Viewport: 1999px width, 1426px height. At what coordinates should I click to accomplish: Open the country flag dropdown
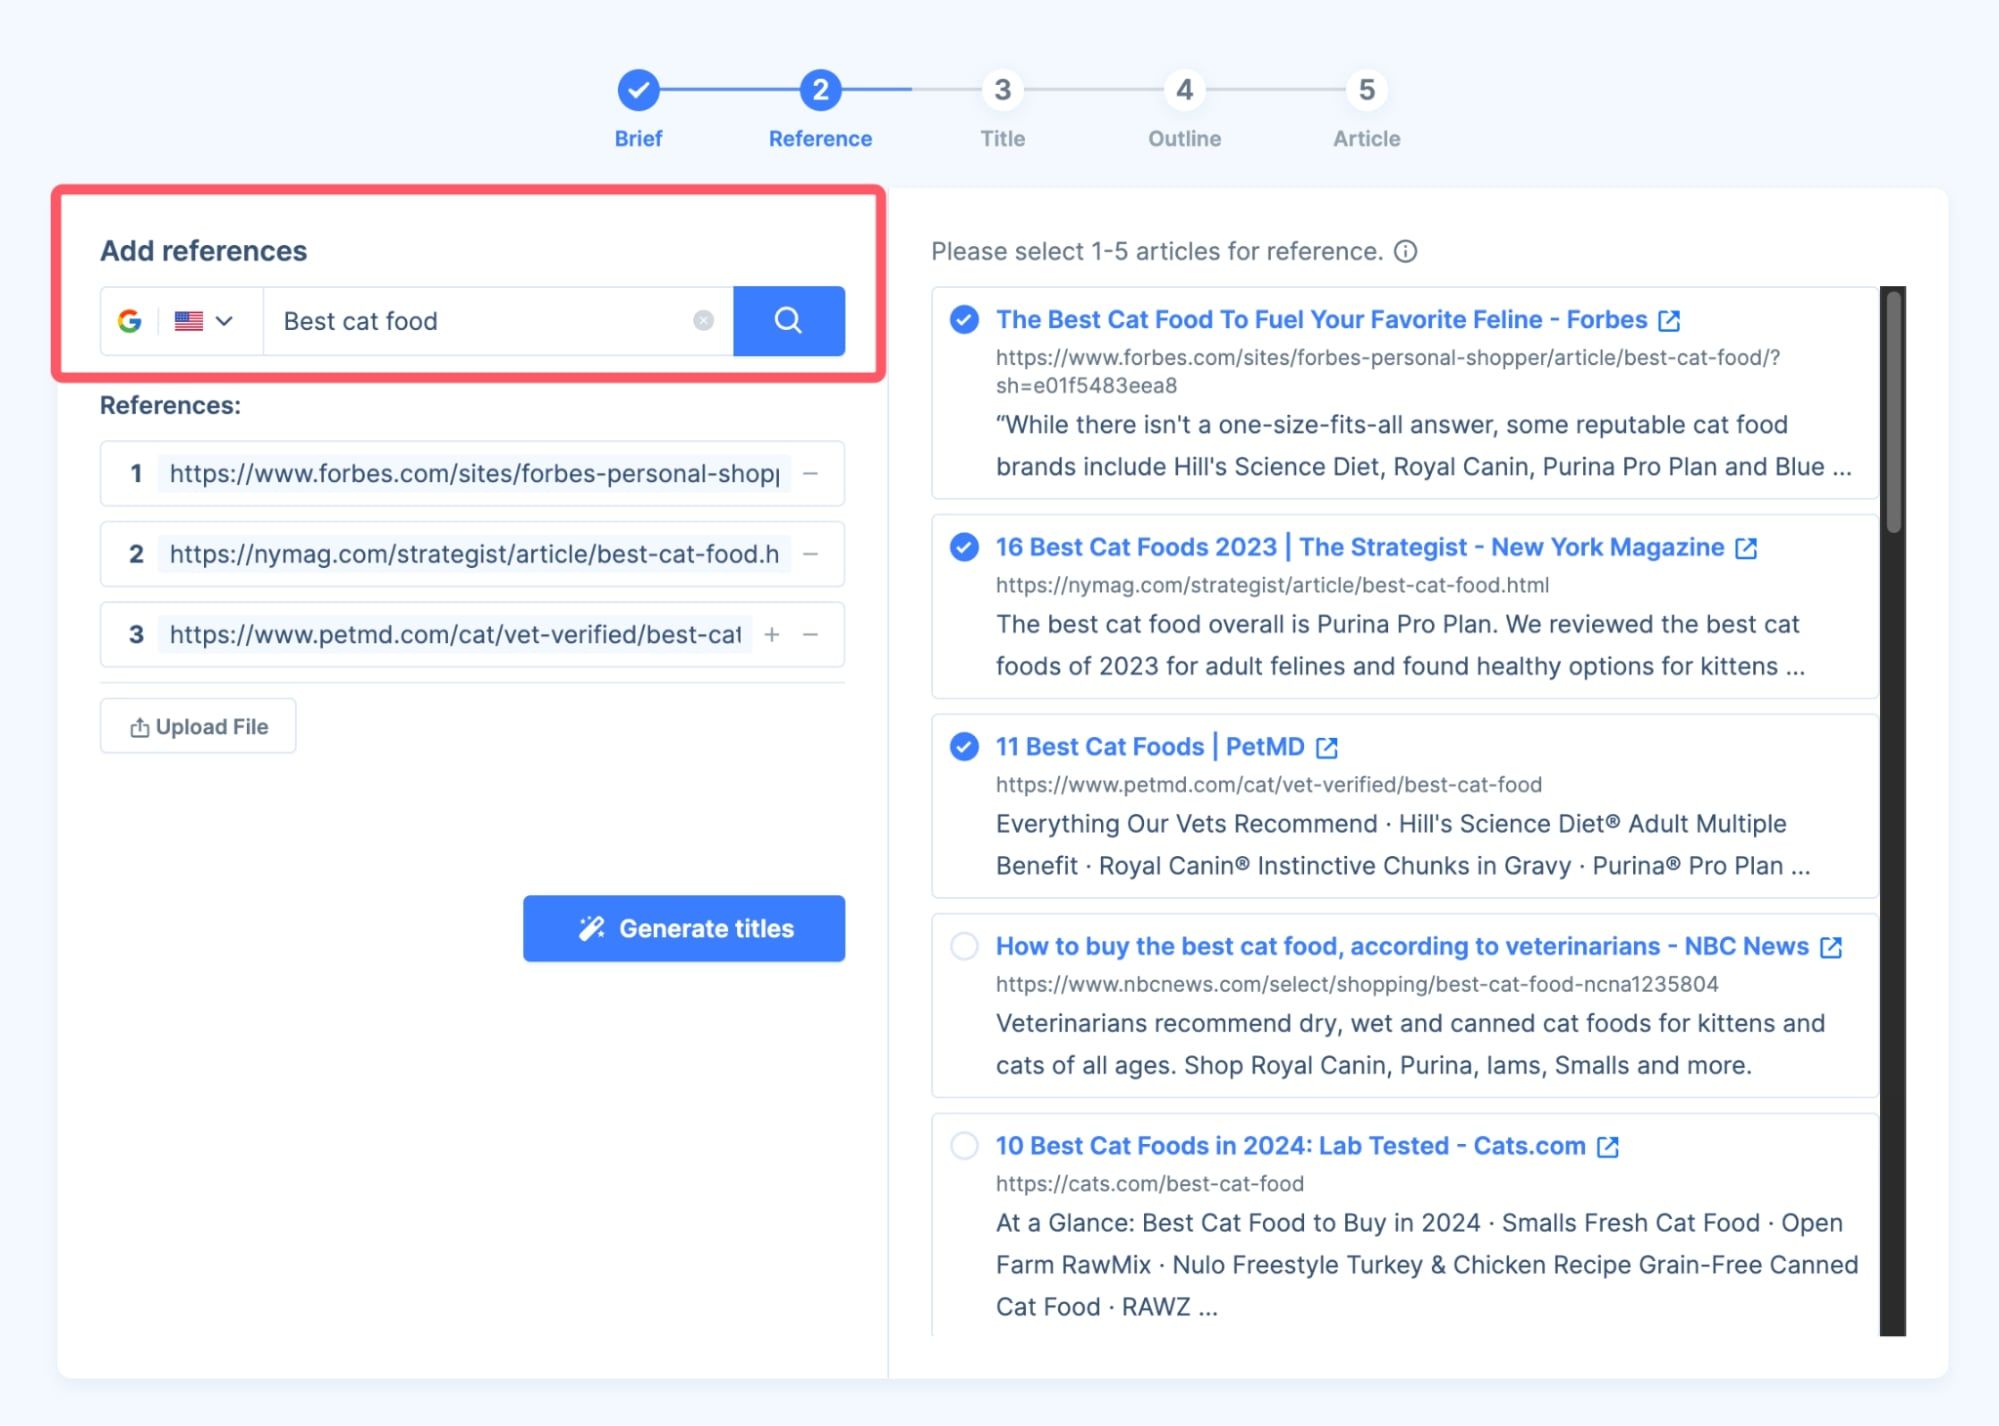[x=203, y=321]
